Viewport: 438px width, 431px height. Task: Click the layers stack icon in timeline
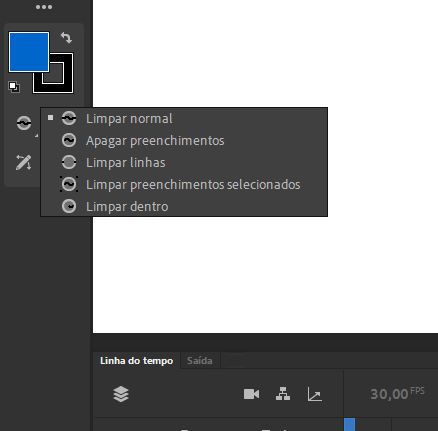coord(121,394)
